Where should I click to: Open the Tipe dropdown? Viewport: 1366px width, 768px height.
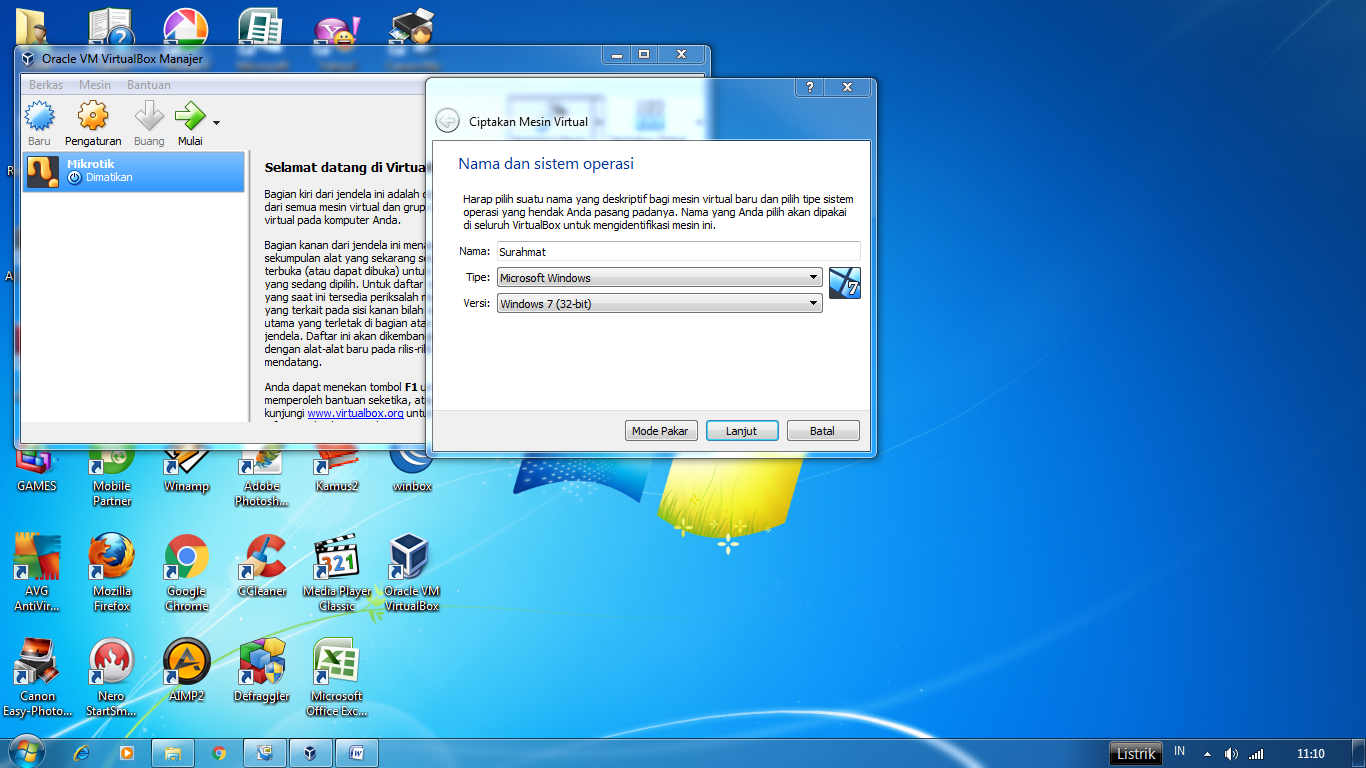[x=659, y=277]
